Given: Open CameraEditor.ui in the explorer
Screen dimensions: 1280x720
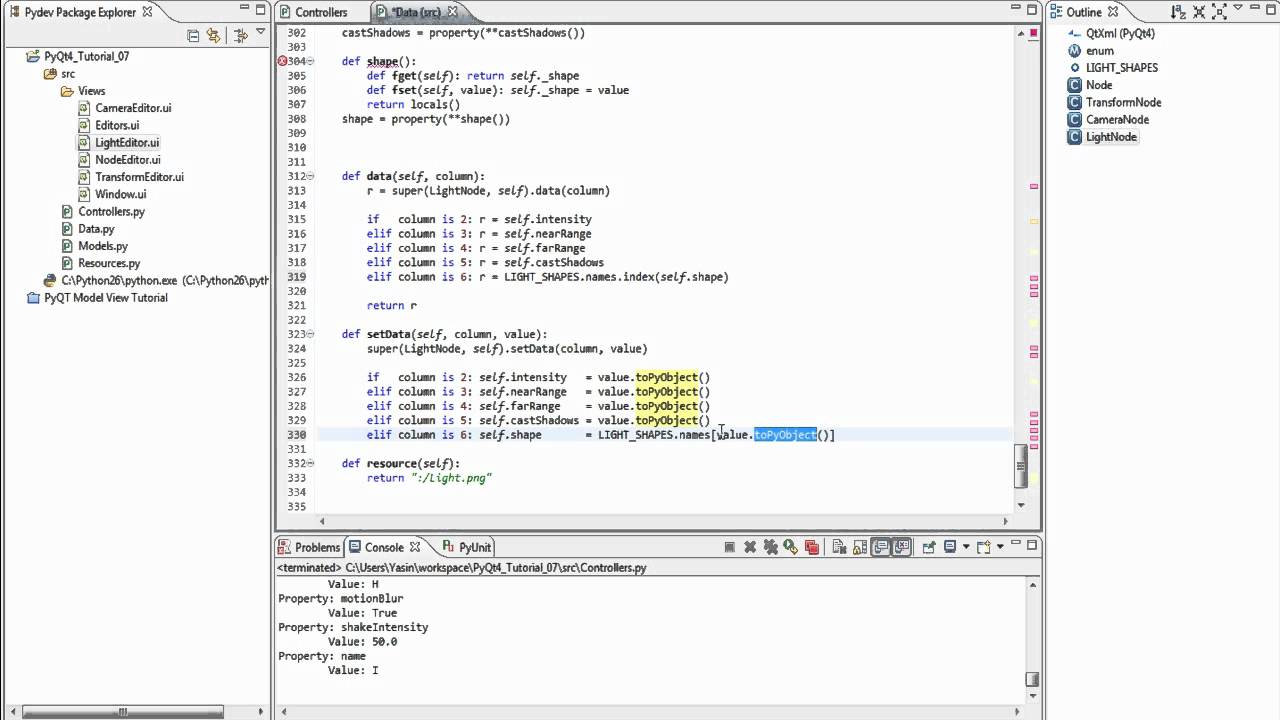Looking at the screenshot, I should coord(133,108).
